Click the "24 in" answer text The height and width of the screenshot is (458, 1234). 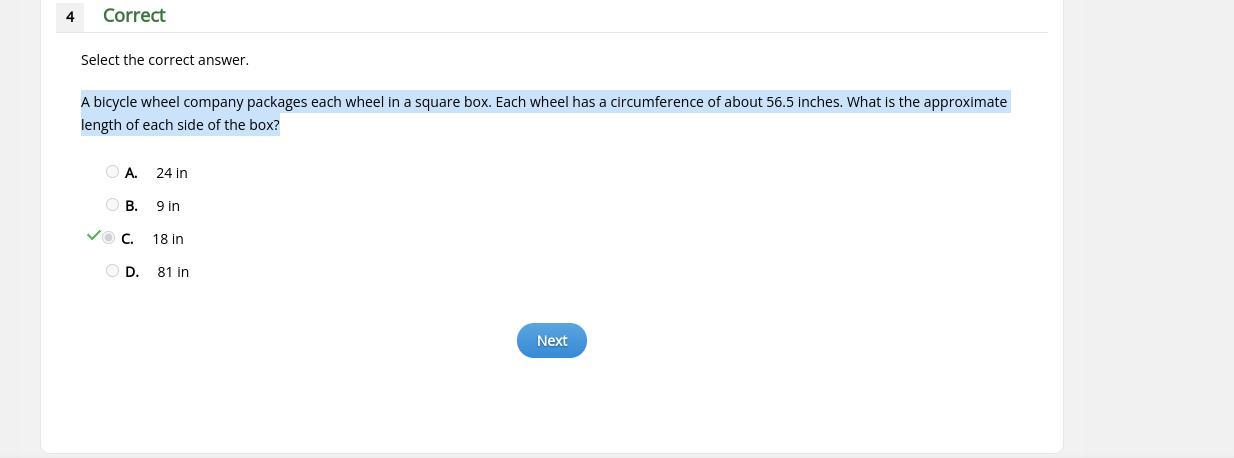click(172, 173)
